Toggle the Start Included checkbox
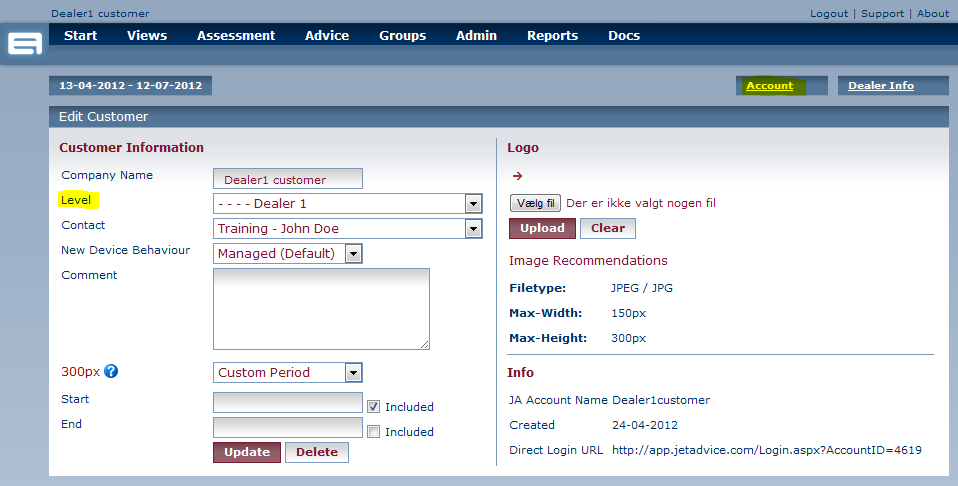958x486 pixels. 373,407
